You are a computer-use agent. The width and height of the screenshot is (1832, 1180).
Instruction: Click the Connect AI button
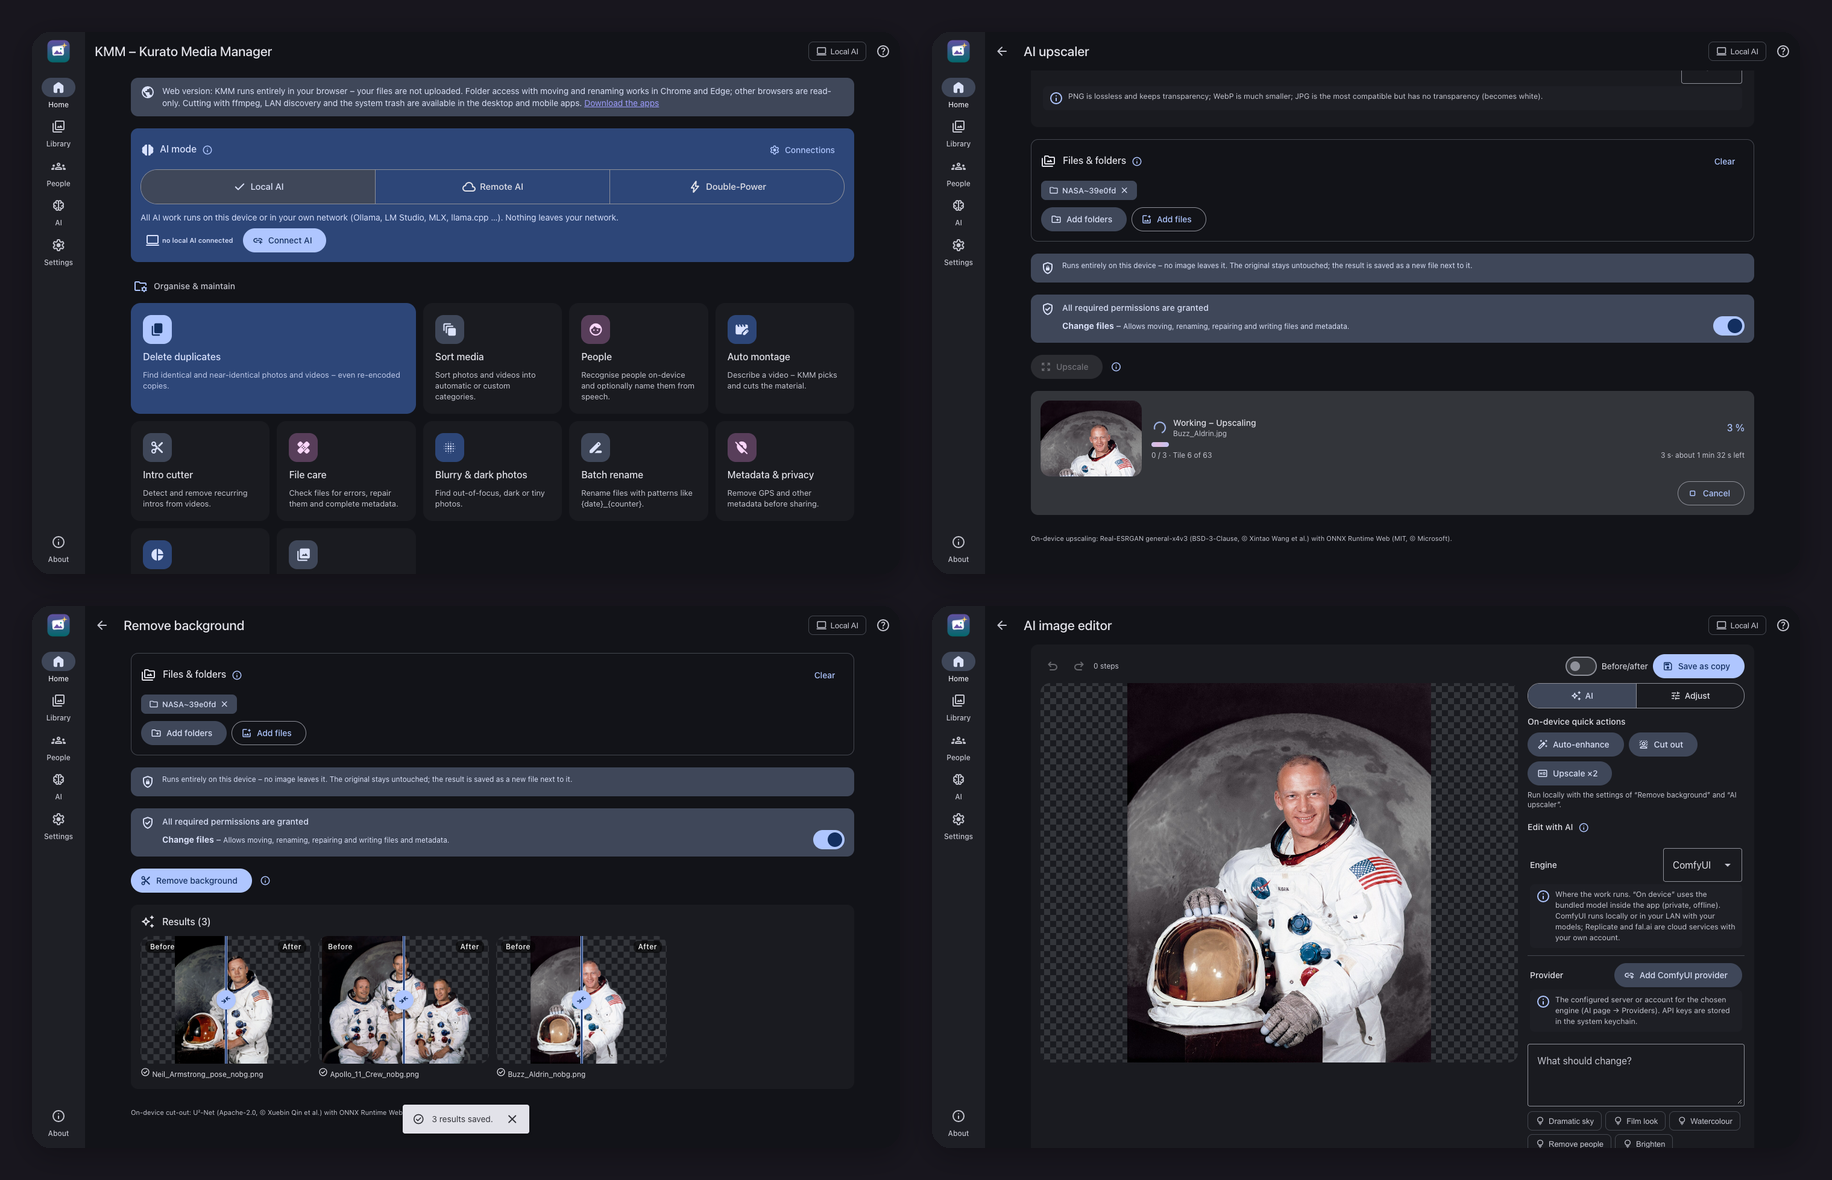284,241
